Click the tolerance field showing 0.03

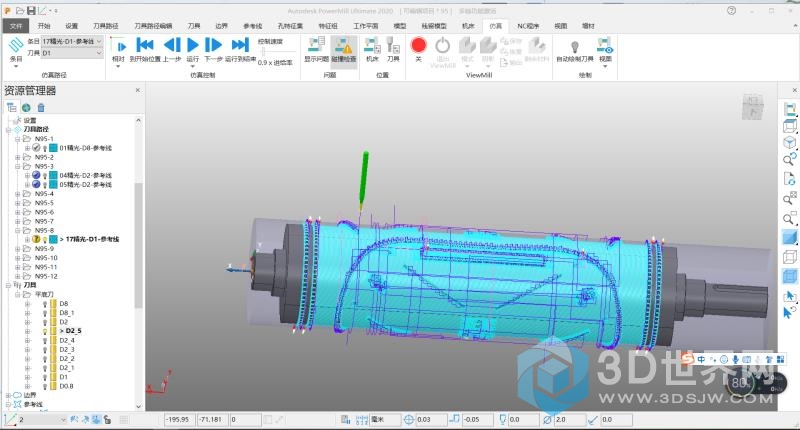click(431, 419)
